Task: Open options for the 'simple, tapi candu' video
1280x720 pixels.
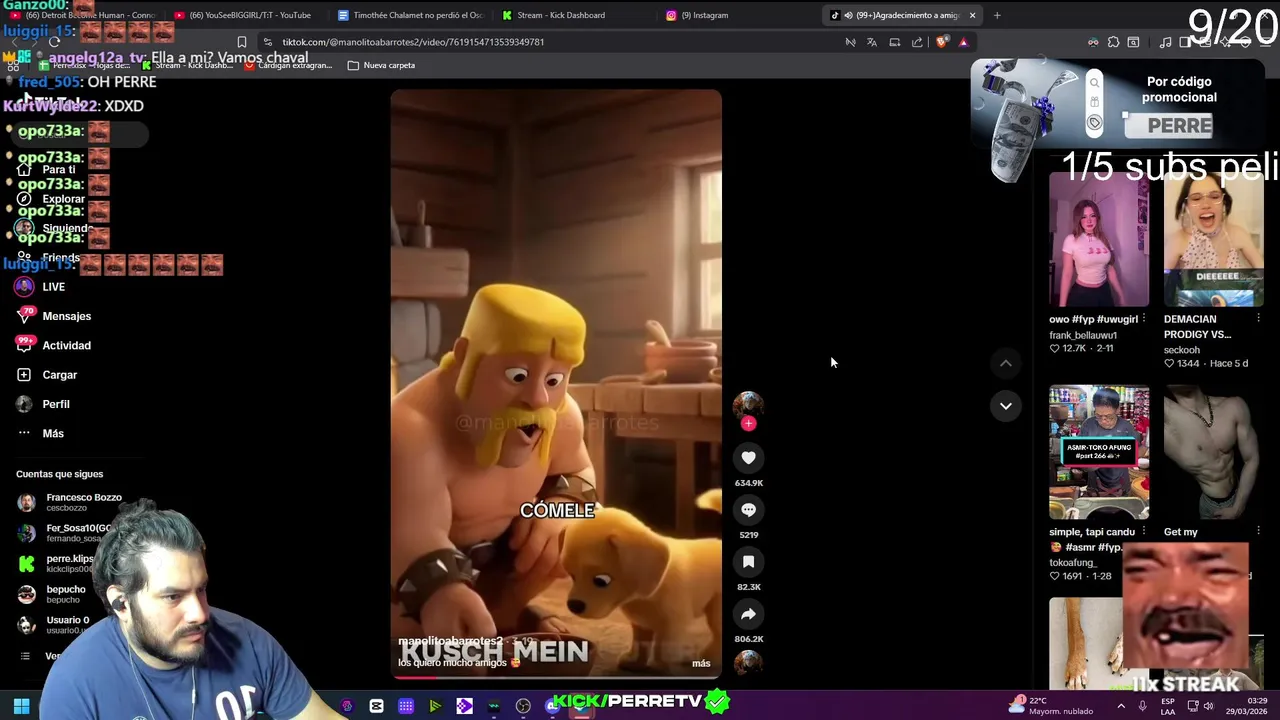Action: pyautogui.click(x=1143, y=532)
